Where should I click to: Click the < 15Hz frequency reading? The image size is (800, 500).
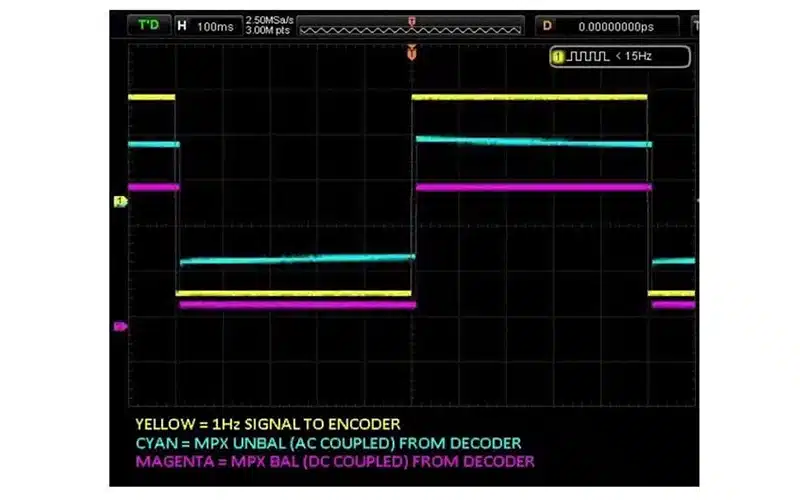[634, 56]
